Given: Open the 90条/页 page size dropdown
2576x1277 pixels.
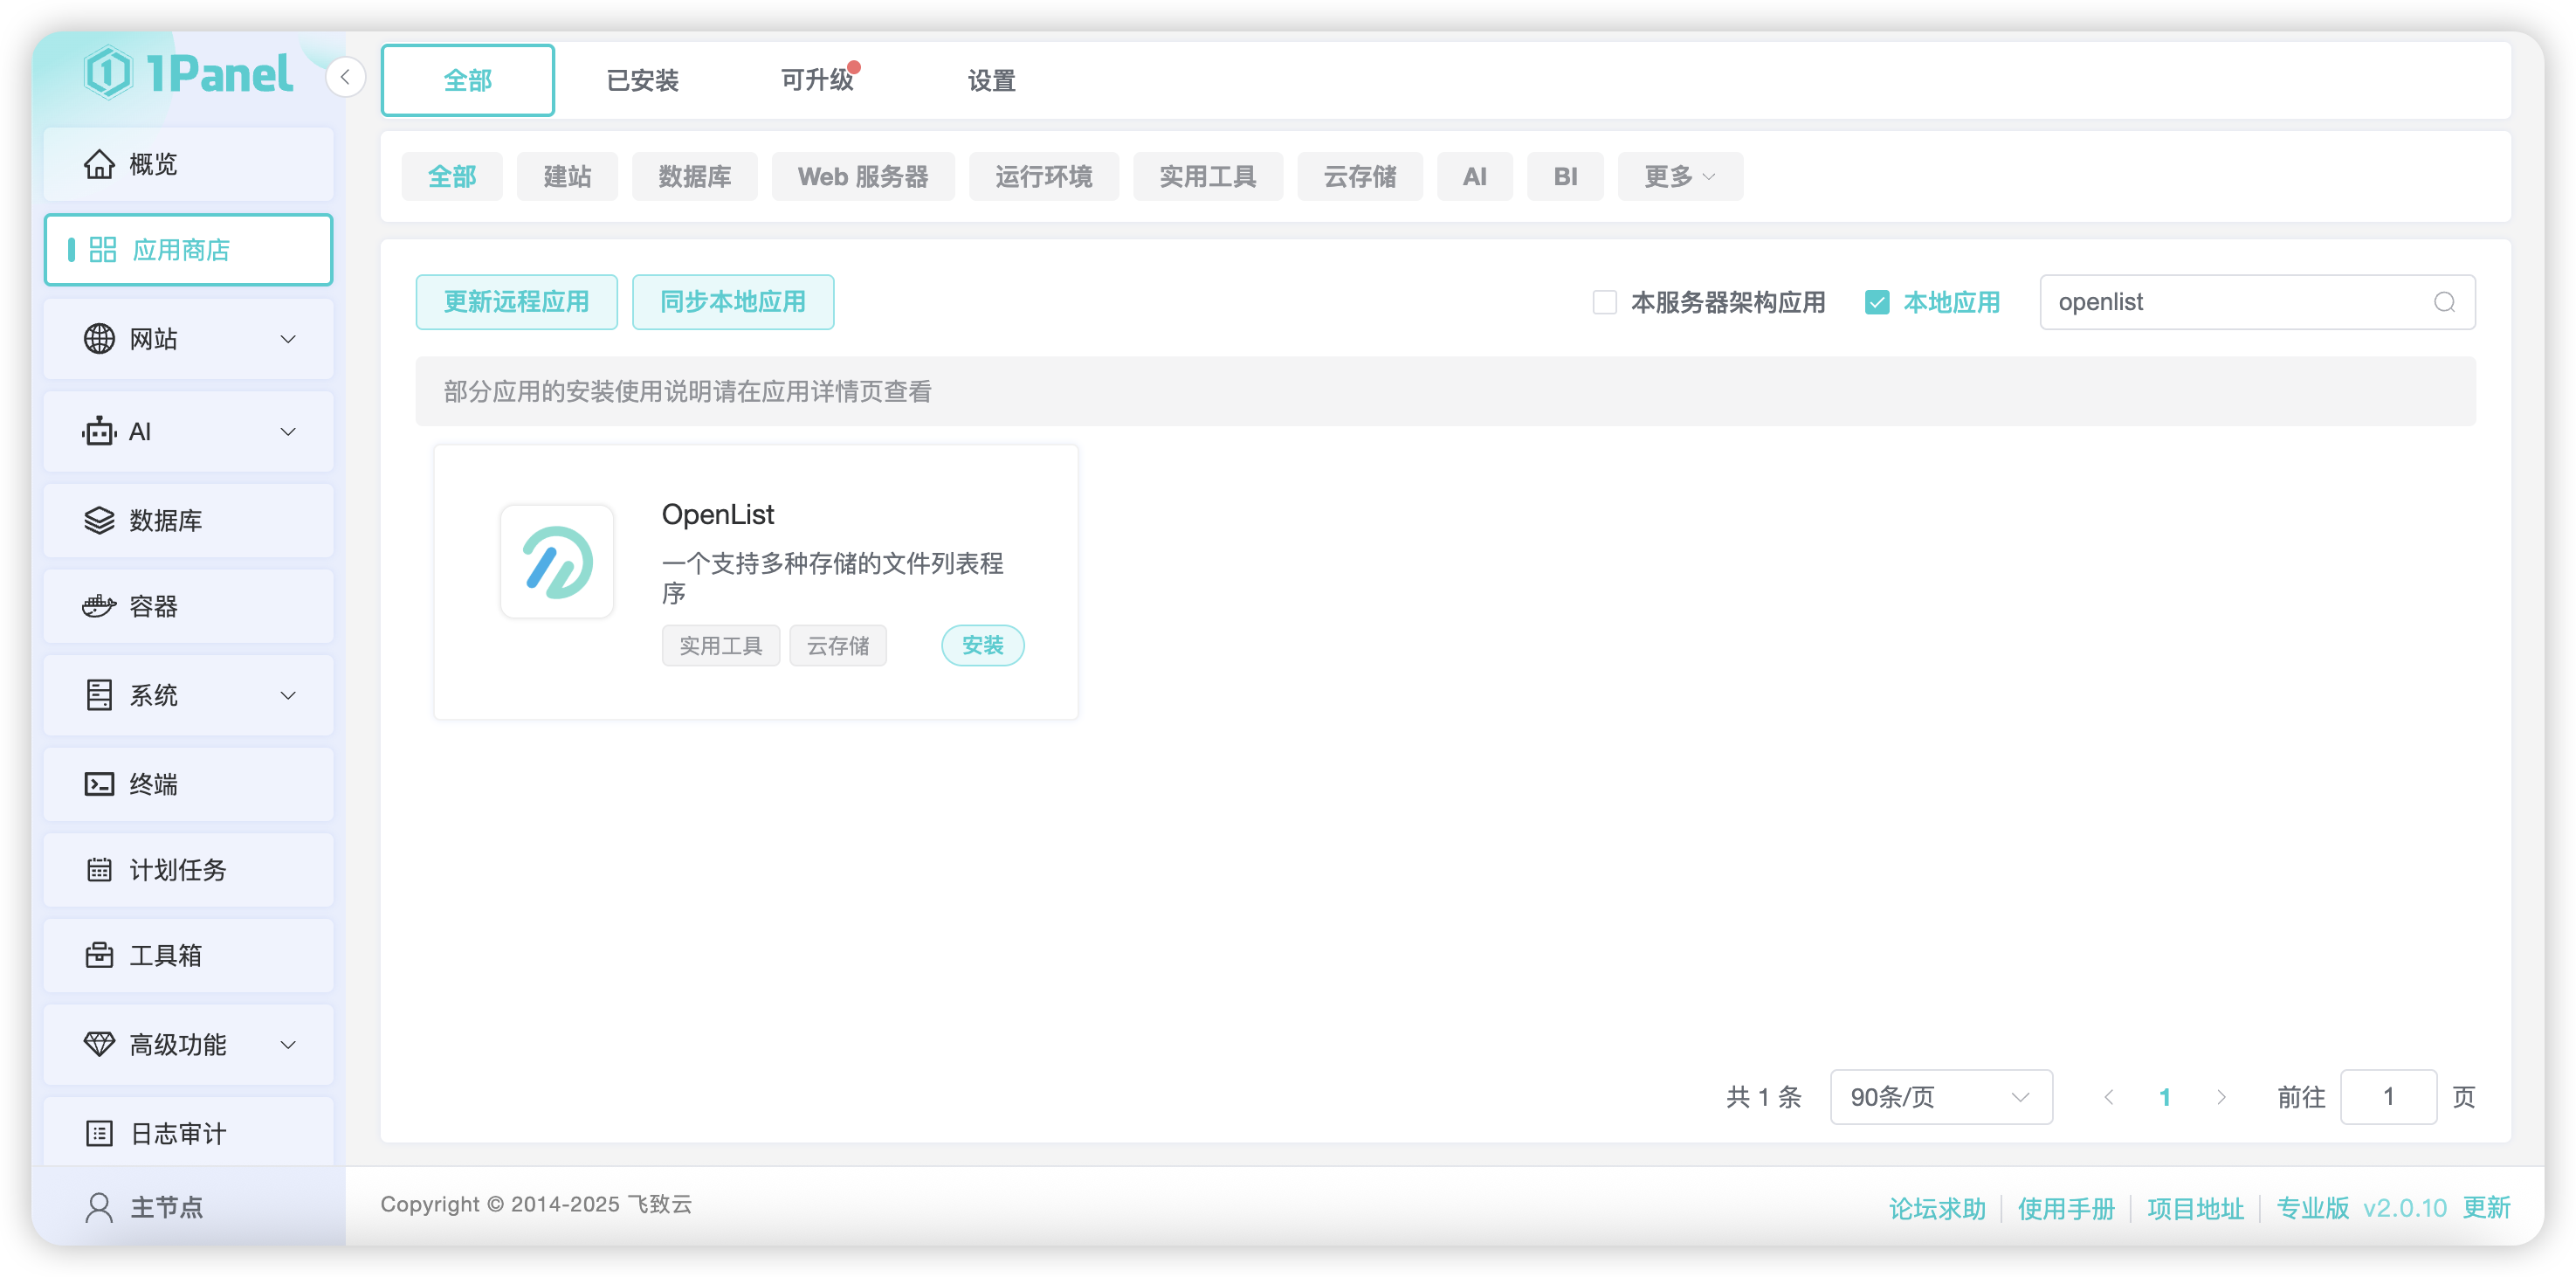Looking at the screenshot, I should 1940,1096.
